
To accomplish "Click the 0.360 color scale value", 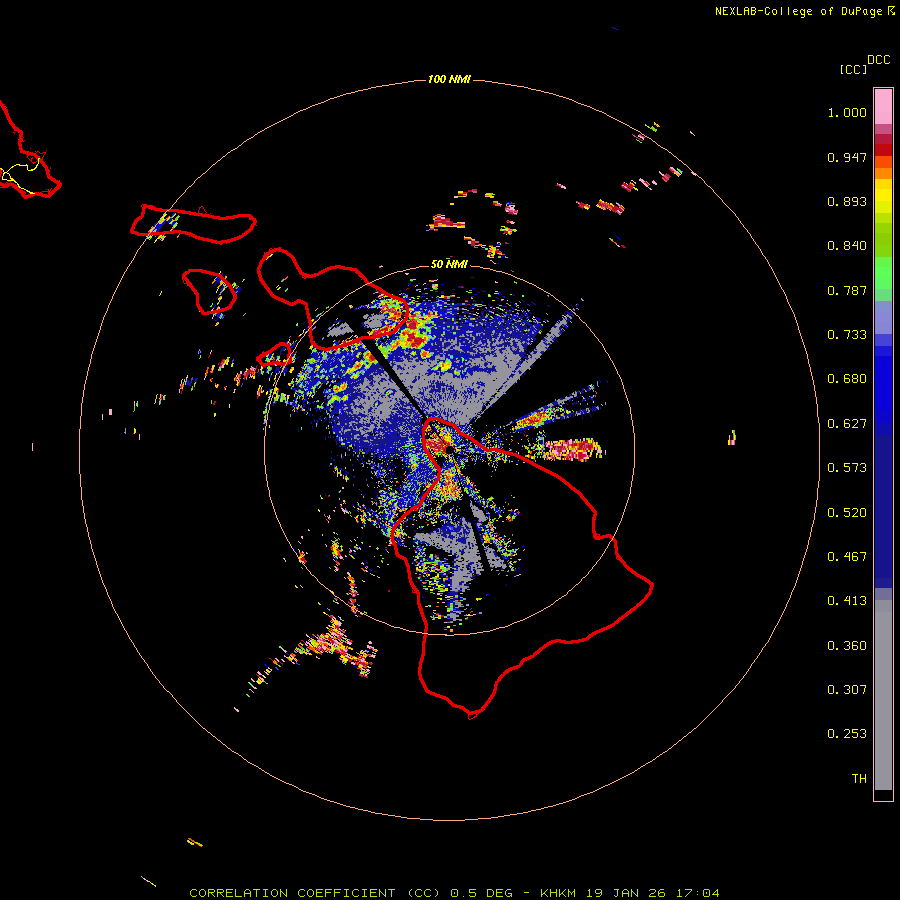I will (x=847, y=646).
